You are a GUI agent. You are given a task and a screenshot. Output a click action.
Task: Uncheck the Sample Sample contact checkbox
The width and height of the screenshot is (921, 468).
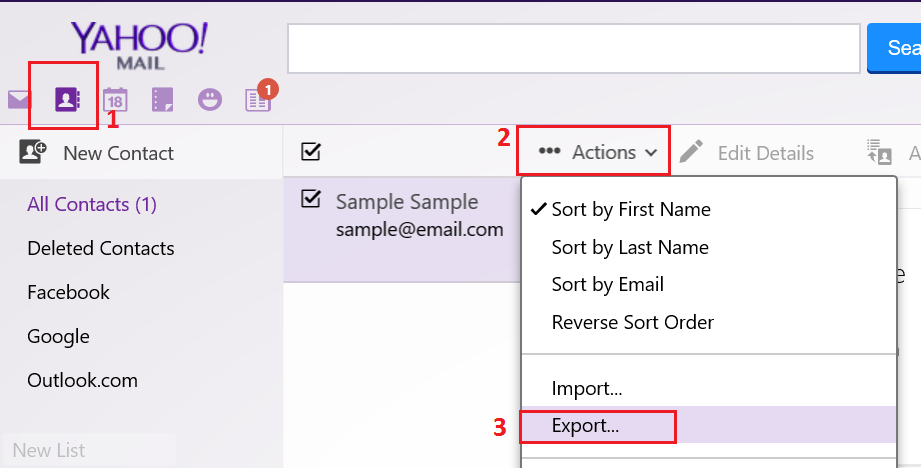coord(311,198)
